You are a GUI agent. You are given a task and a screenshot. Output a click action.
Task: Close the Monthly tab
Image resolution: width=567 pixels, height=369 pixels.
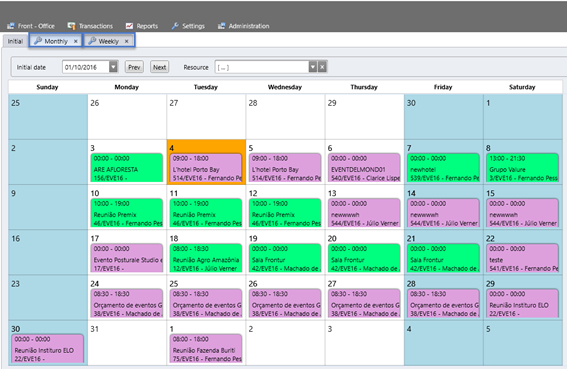(x=76, y=41)
